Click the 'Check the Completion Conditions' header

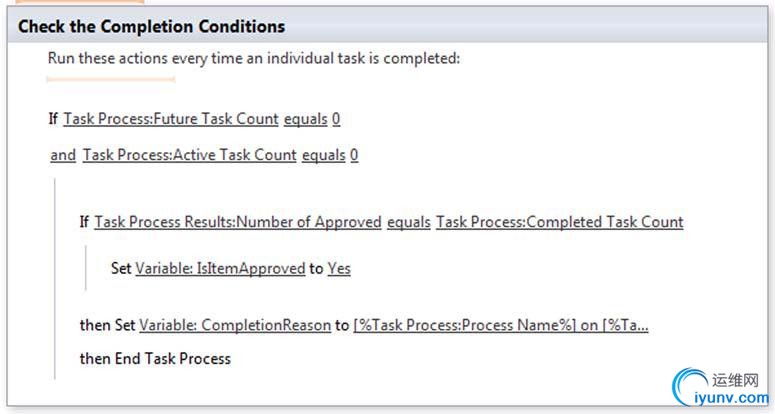pos(151,26)
